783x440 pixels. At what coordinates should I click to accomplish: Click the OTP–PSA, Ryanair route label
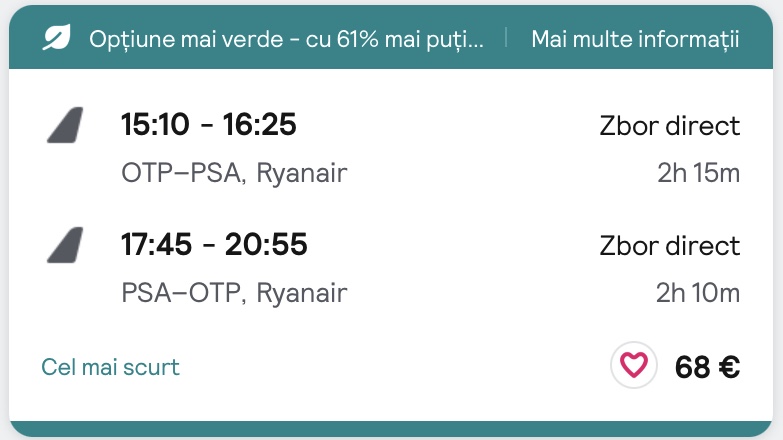click(x=234, y=173)
